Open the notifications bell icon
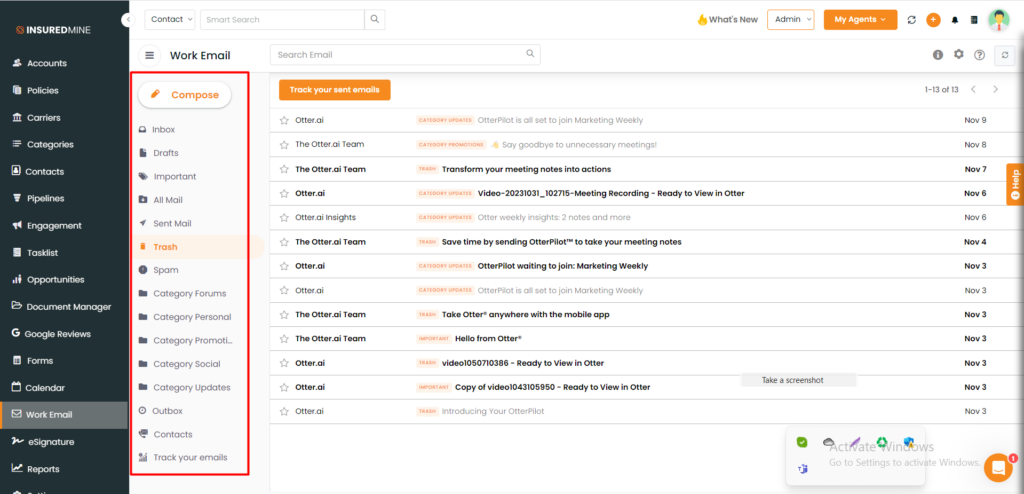The width and height of the screenshot is (1024, 494). tap(955, 20)
